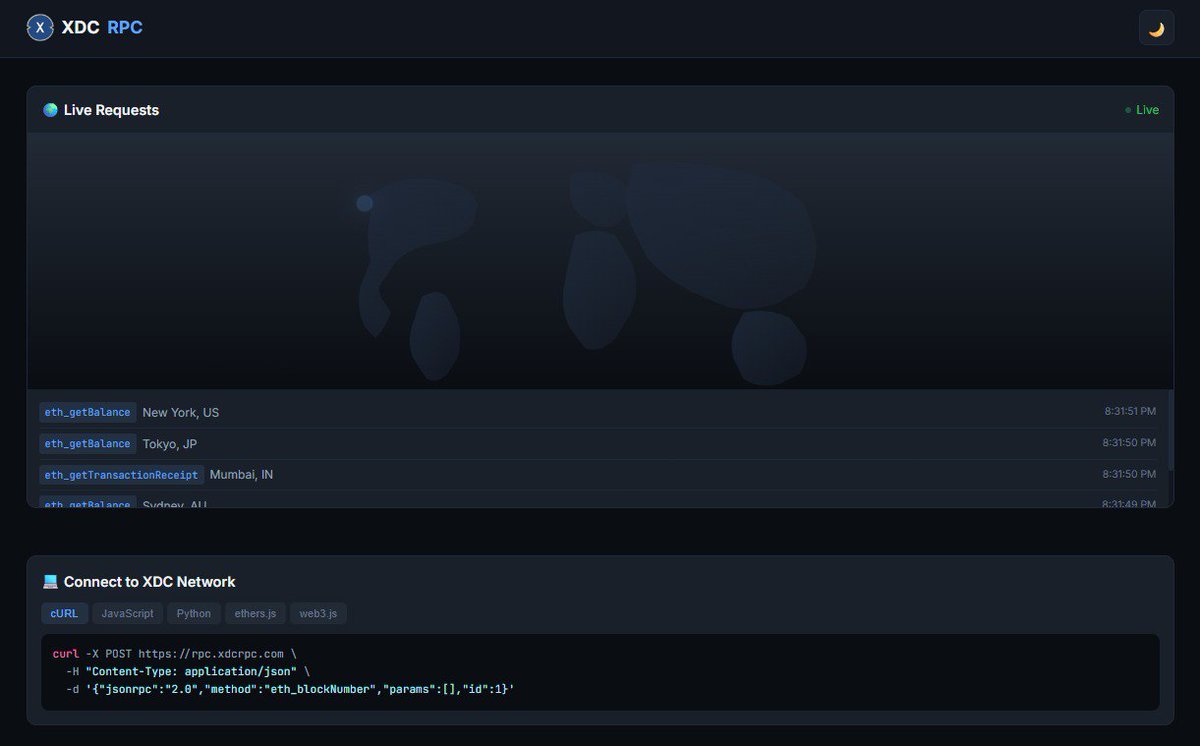
Task: Select the ethers.js tab
Action: point(255,613)
